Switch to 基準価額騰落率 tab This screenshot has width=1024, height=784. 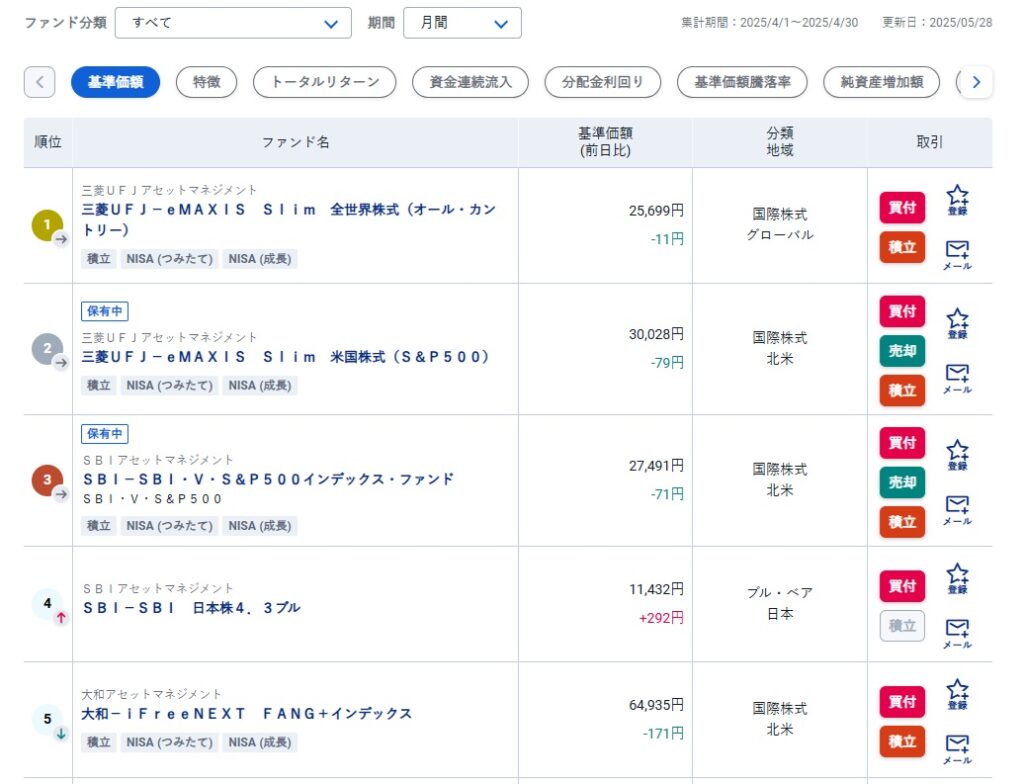click(742, 82)
